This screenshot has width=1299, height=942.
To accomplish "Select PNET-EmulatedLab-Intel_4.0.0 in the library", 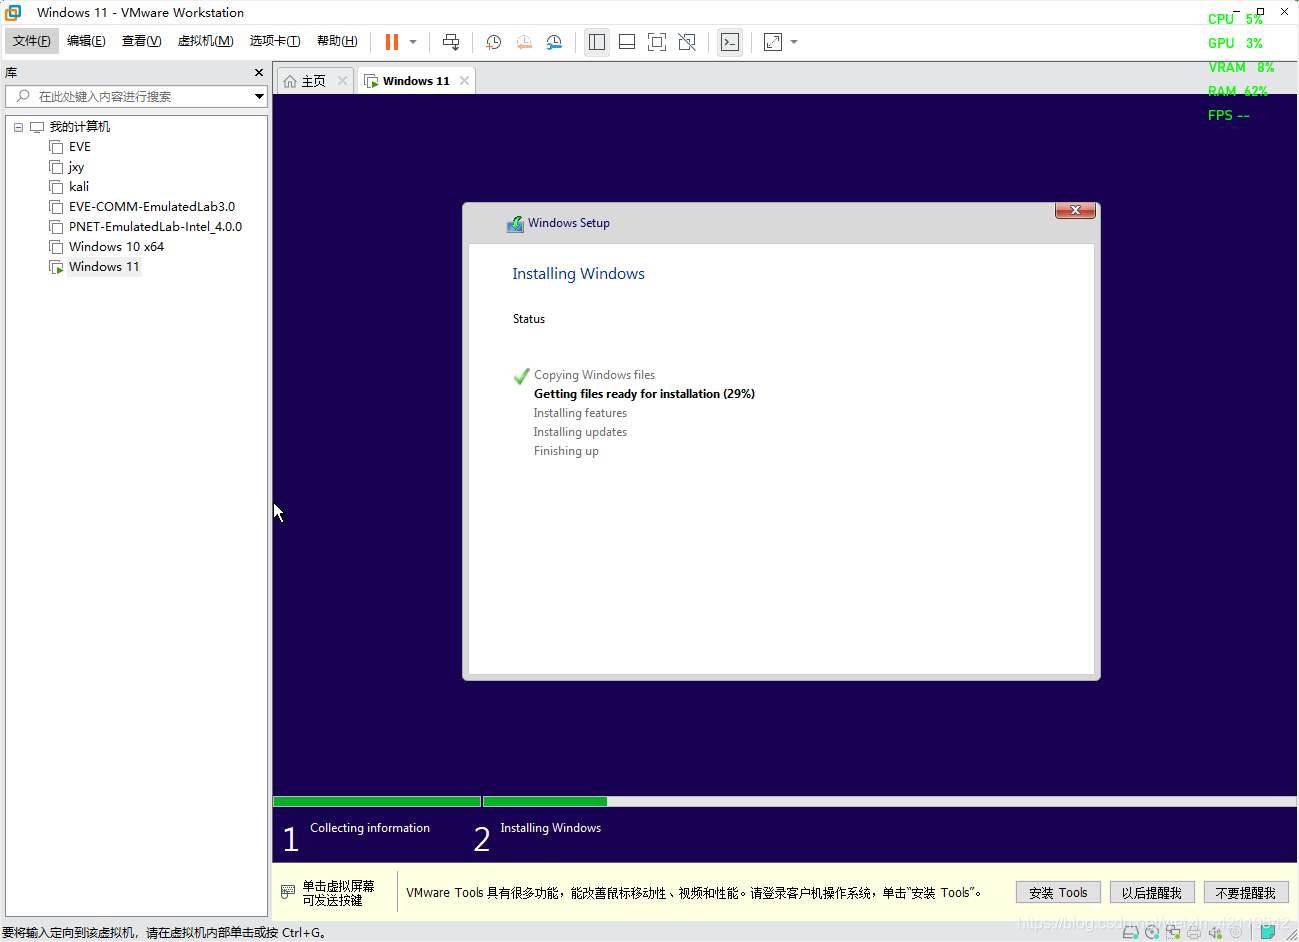I will pyautogui.click(x=155, y=227).
